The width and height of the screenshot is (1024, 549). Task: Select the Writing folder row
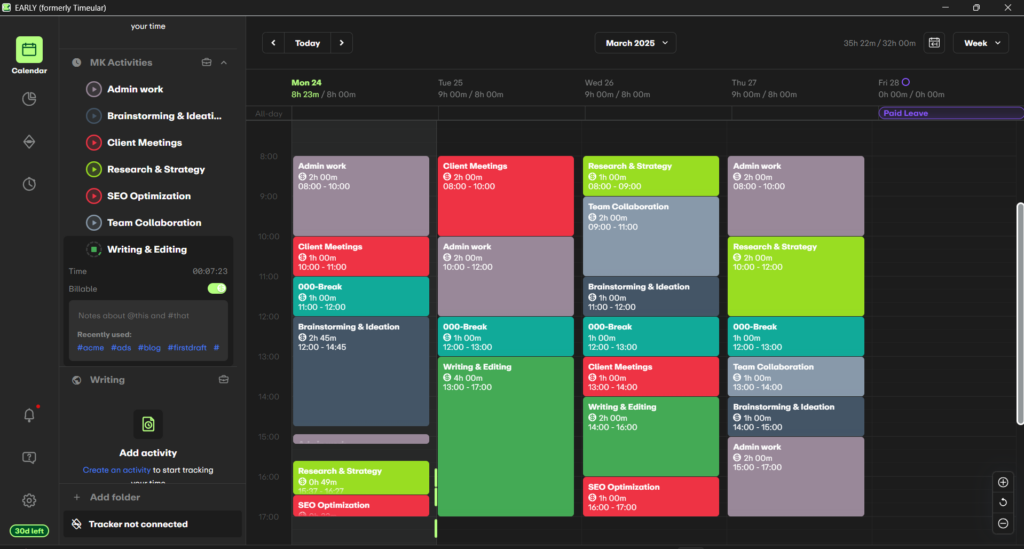(x=148, y=379)
